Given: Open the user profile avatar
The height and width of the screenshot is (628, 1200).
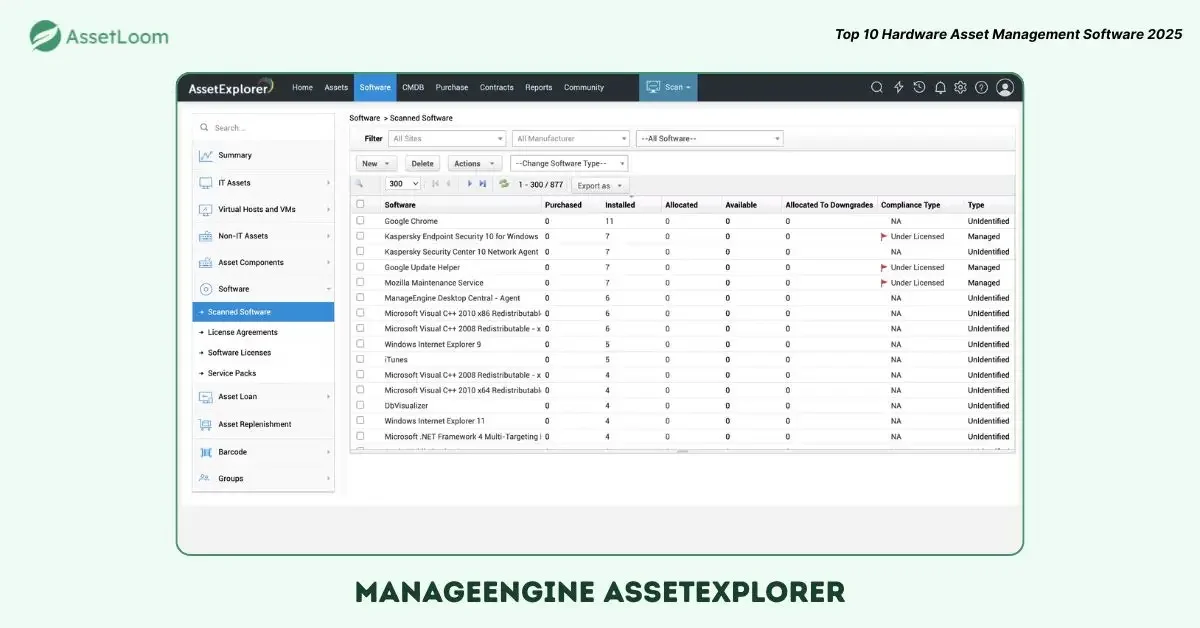Looking at the screenshot, I should coord(1005,88).
